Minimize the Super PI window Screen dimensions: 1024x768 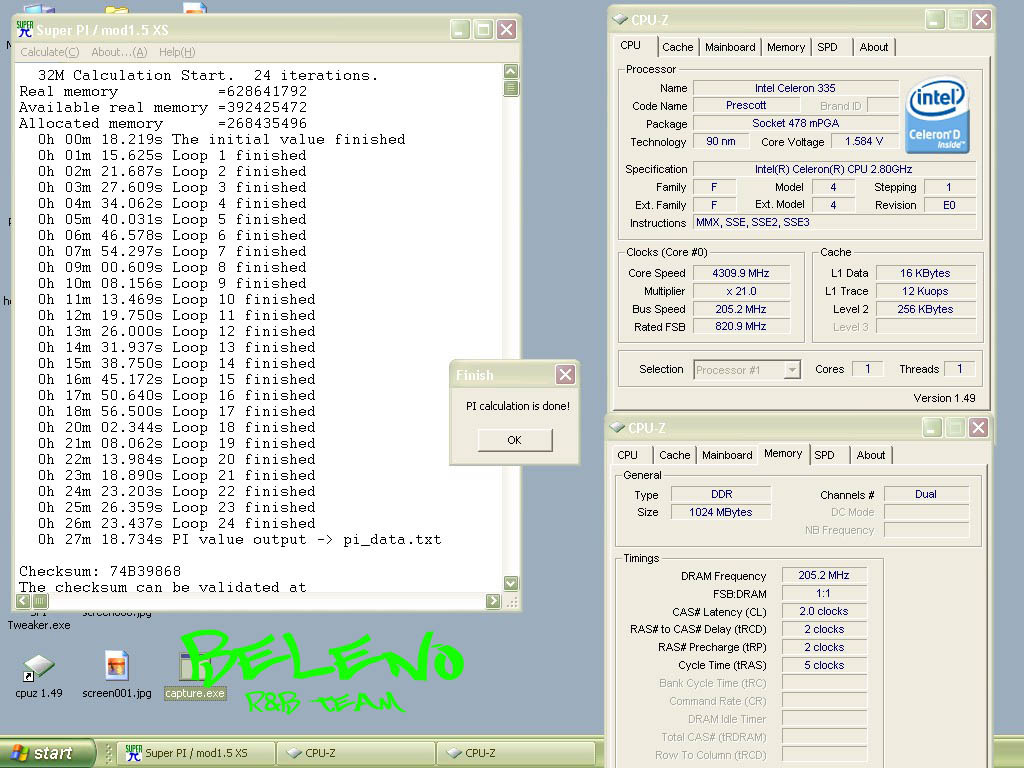tap(460, 29)
